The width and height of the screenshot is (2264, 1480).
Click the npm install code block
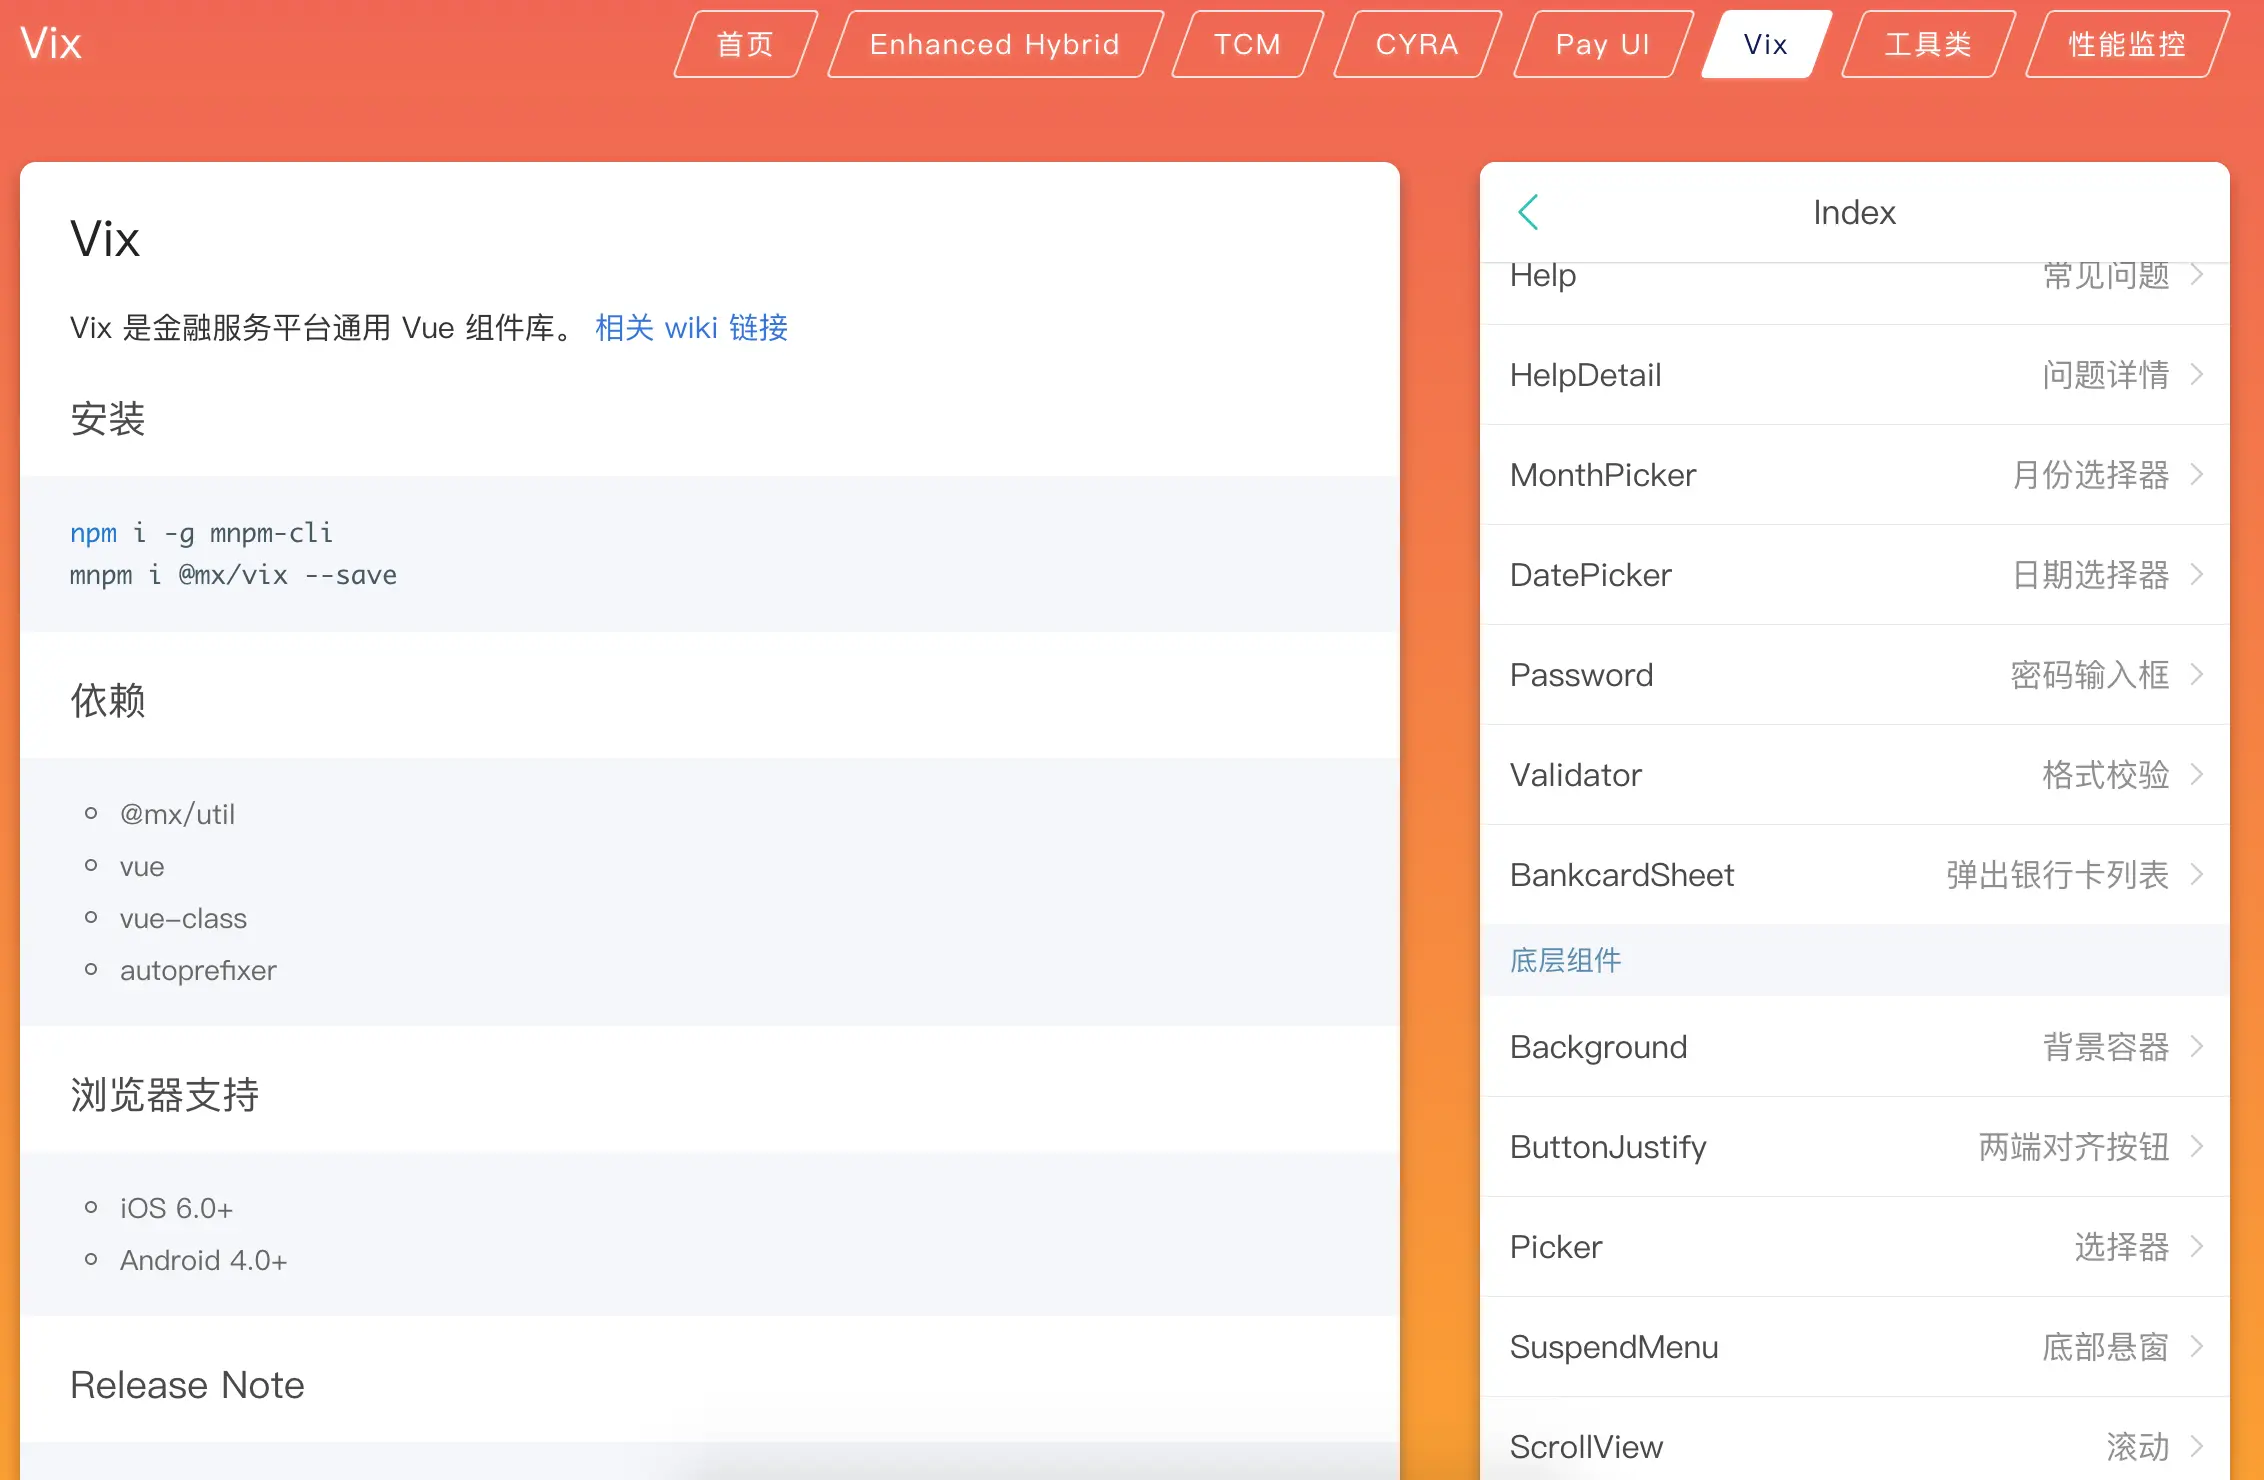708,554
